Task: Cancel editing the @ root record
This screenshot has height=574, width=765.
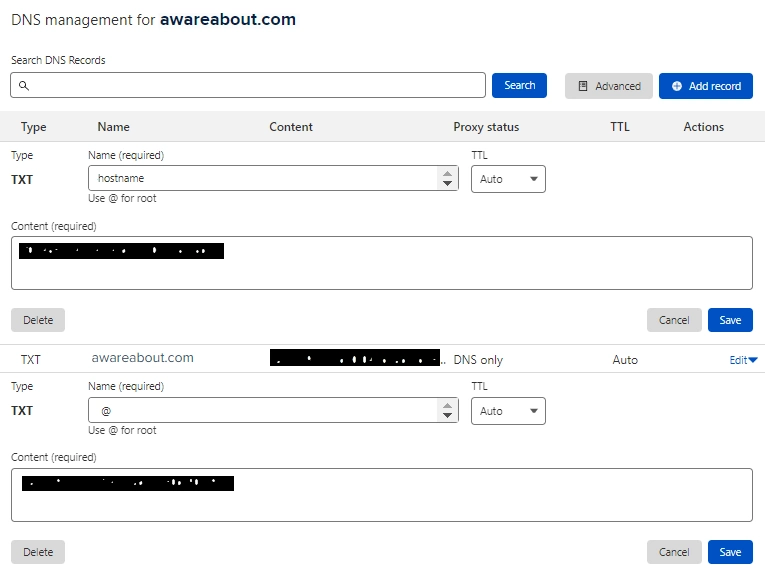Action: point(674,552)
